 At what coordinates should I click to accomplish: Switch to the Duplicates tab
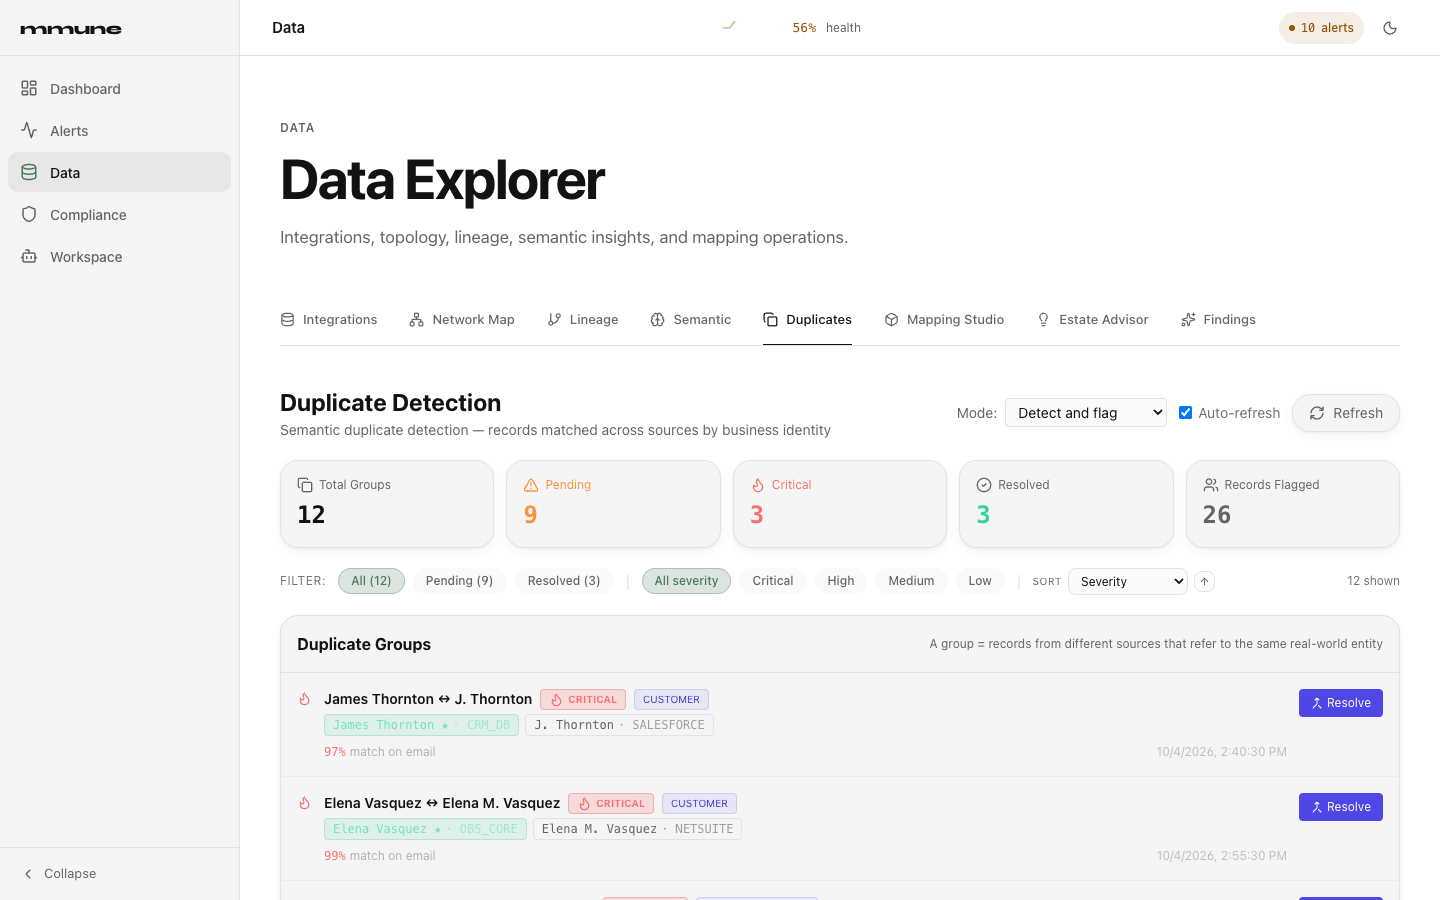[807, 320]
